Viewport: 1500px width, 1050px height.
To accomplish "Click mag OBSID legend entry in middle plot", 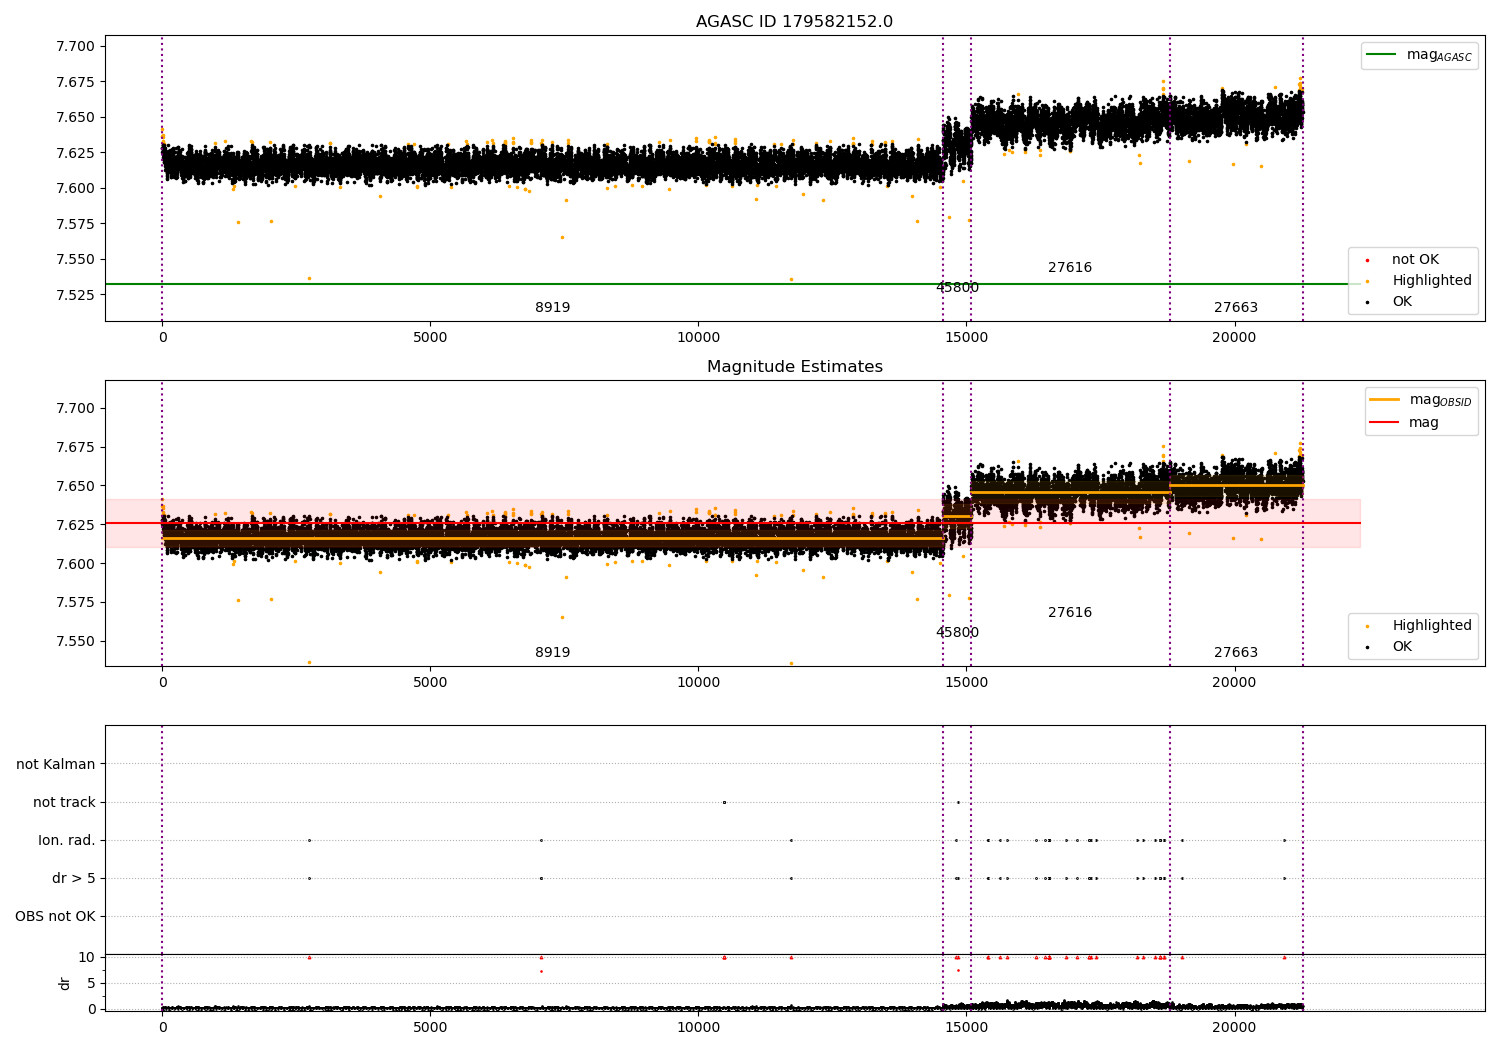I will (x=1421, y=400).
